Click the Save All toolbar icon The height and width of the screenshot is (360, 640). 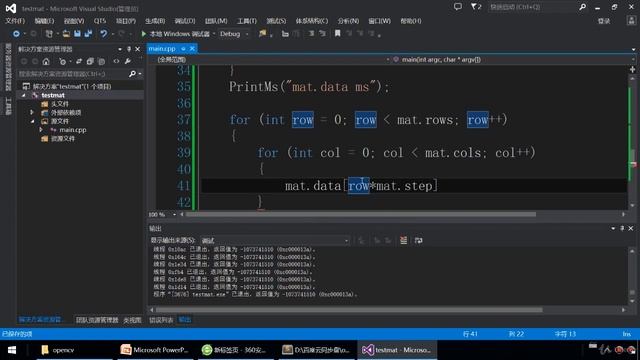(x=88, y=34)
